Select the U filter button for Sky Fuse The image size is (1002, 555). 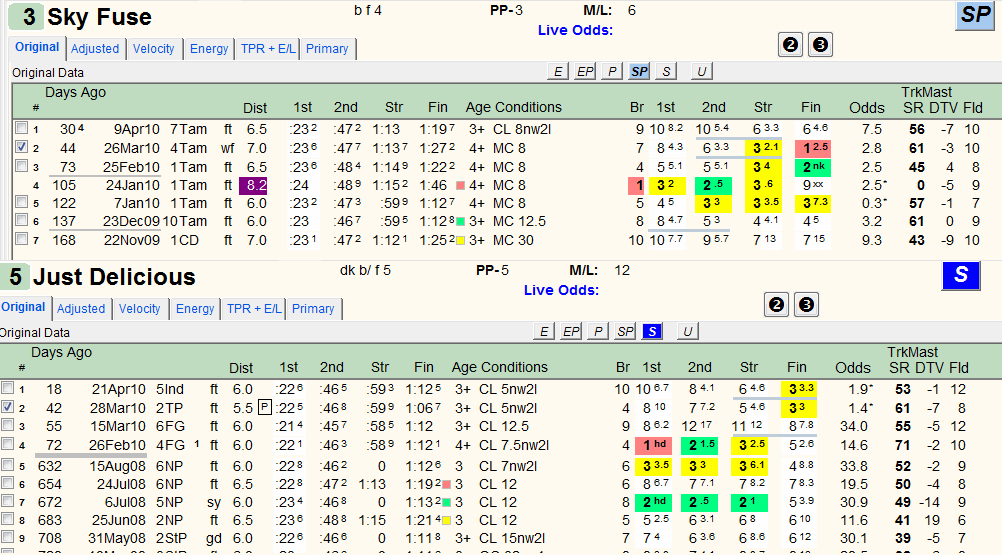701,72
